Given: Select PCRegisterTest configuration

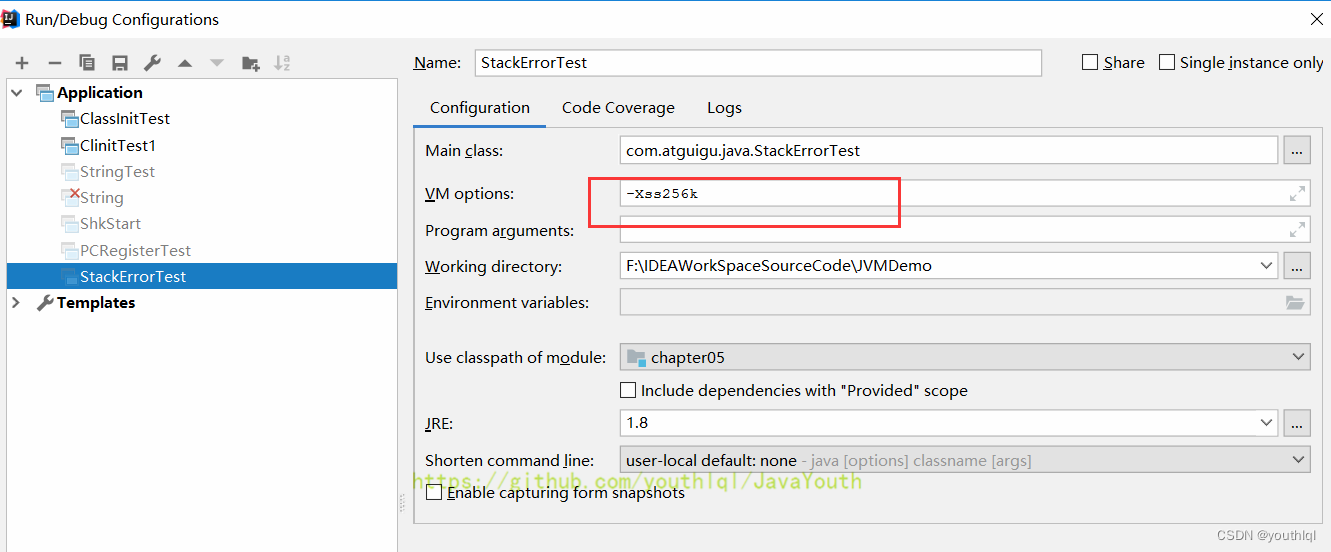Looking at the screenshot, I should tap(135, 250).
